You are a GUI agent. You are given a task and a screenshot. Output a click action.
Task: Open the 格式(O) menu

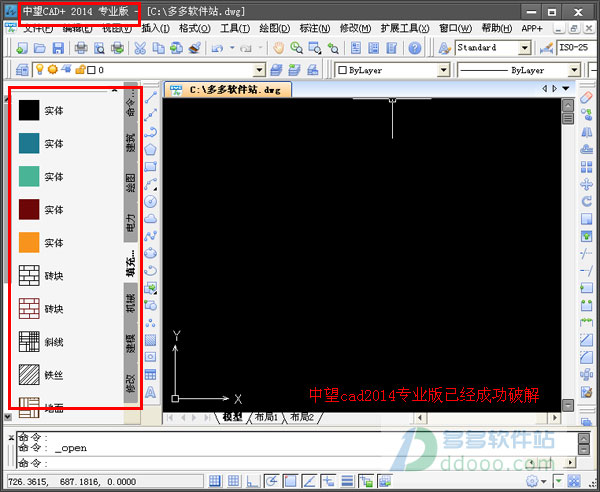click(195, 28)
